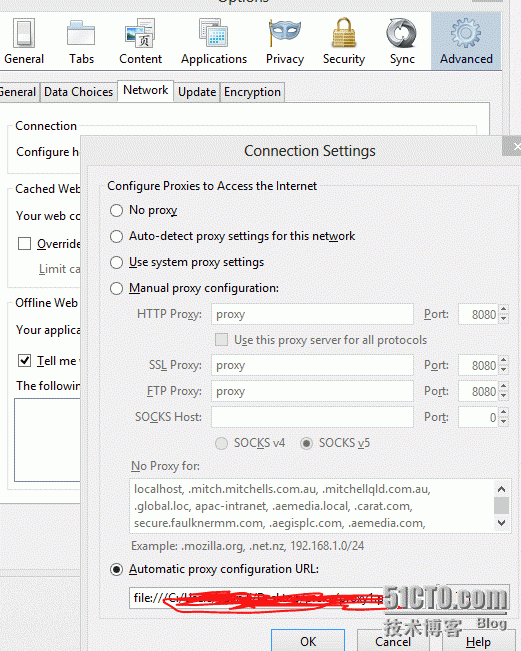Decrease the SOCKS port value
The height and width of the screenshot is (651, 521).
(504, 421)
